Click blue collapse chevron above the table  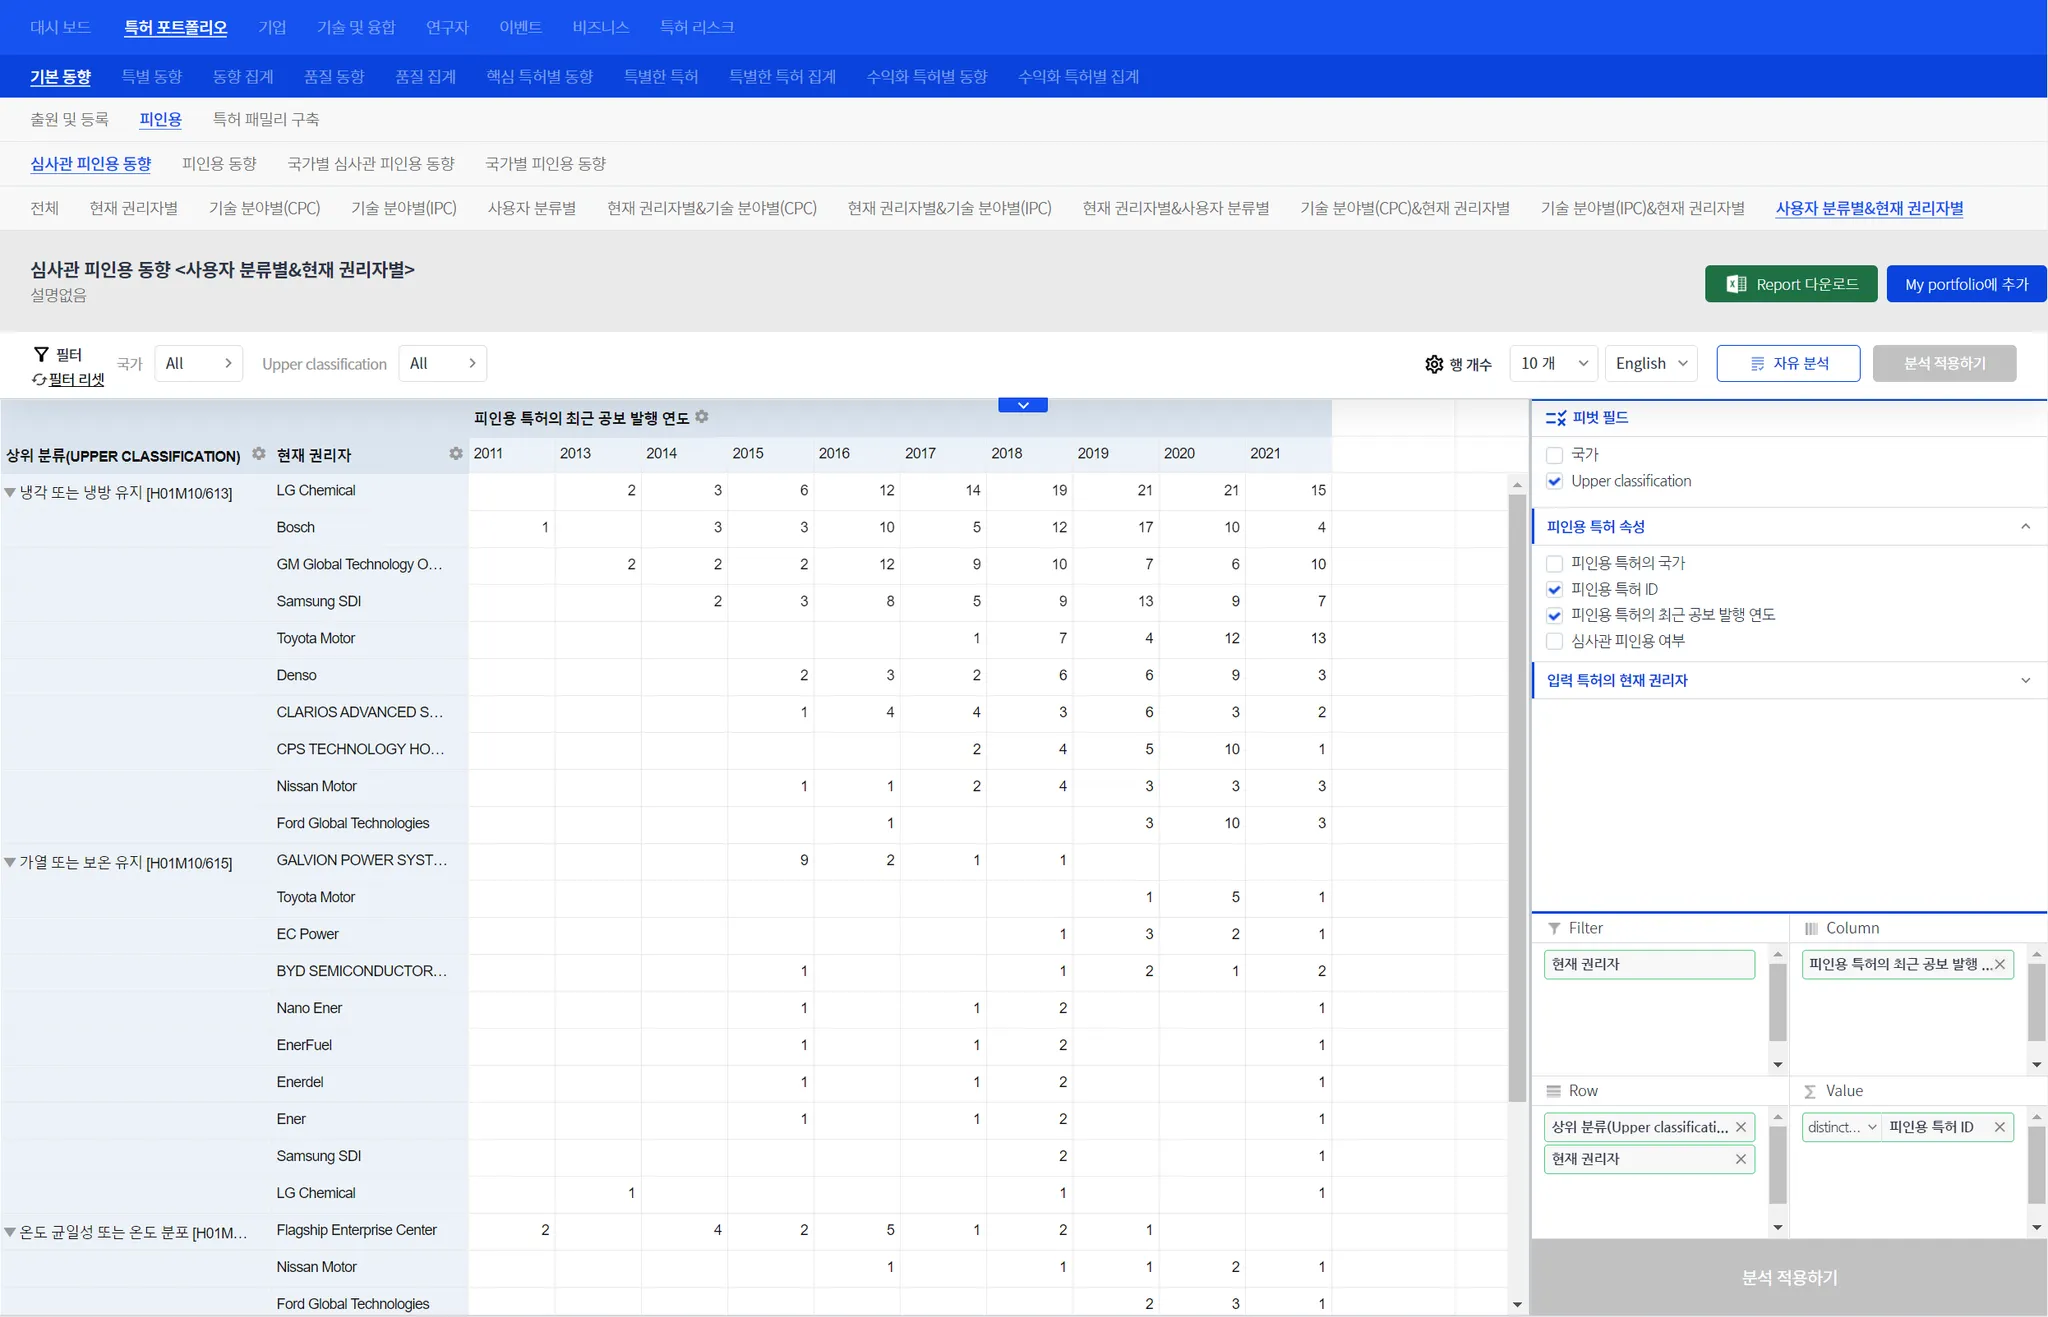tap(1022, 405)
